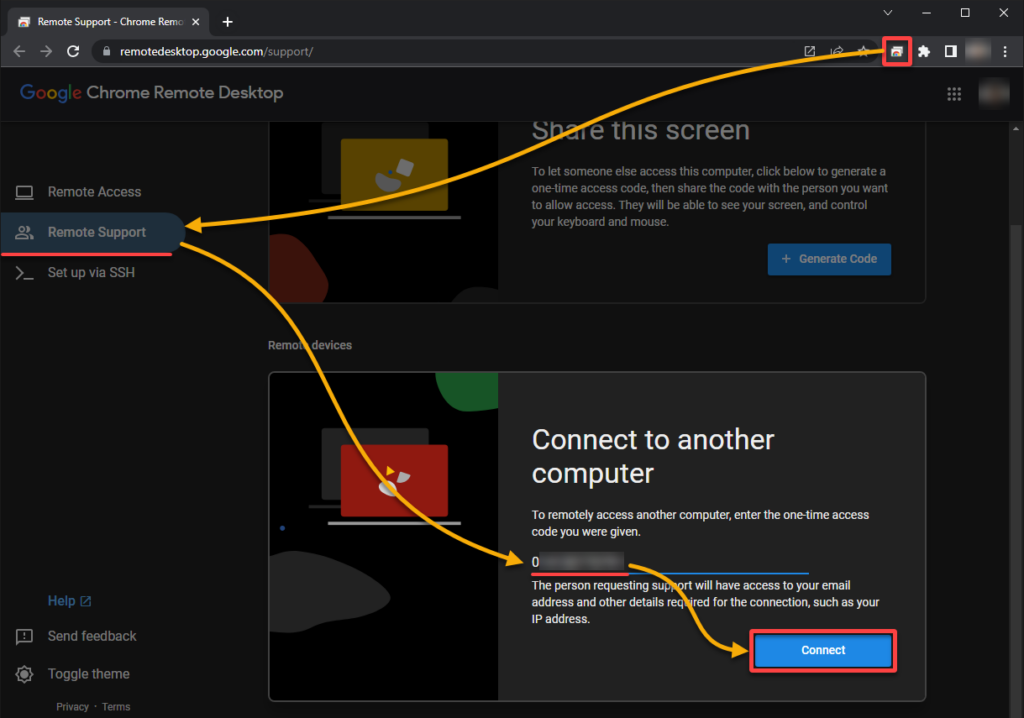Click the Chrome Remote Desktop extension icon

click(x=896, y=51)
